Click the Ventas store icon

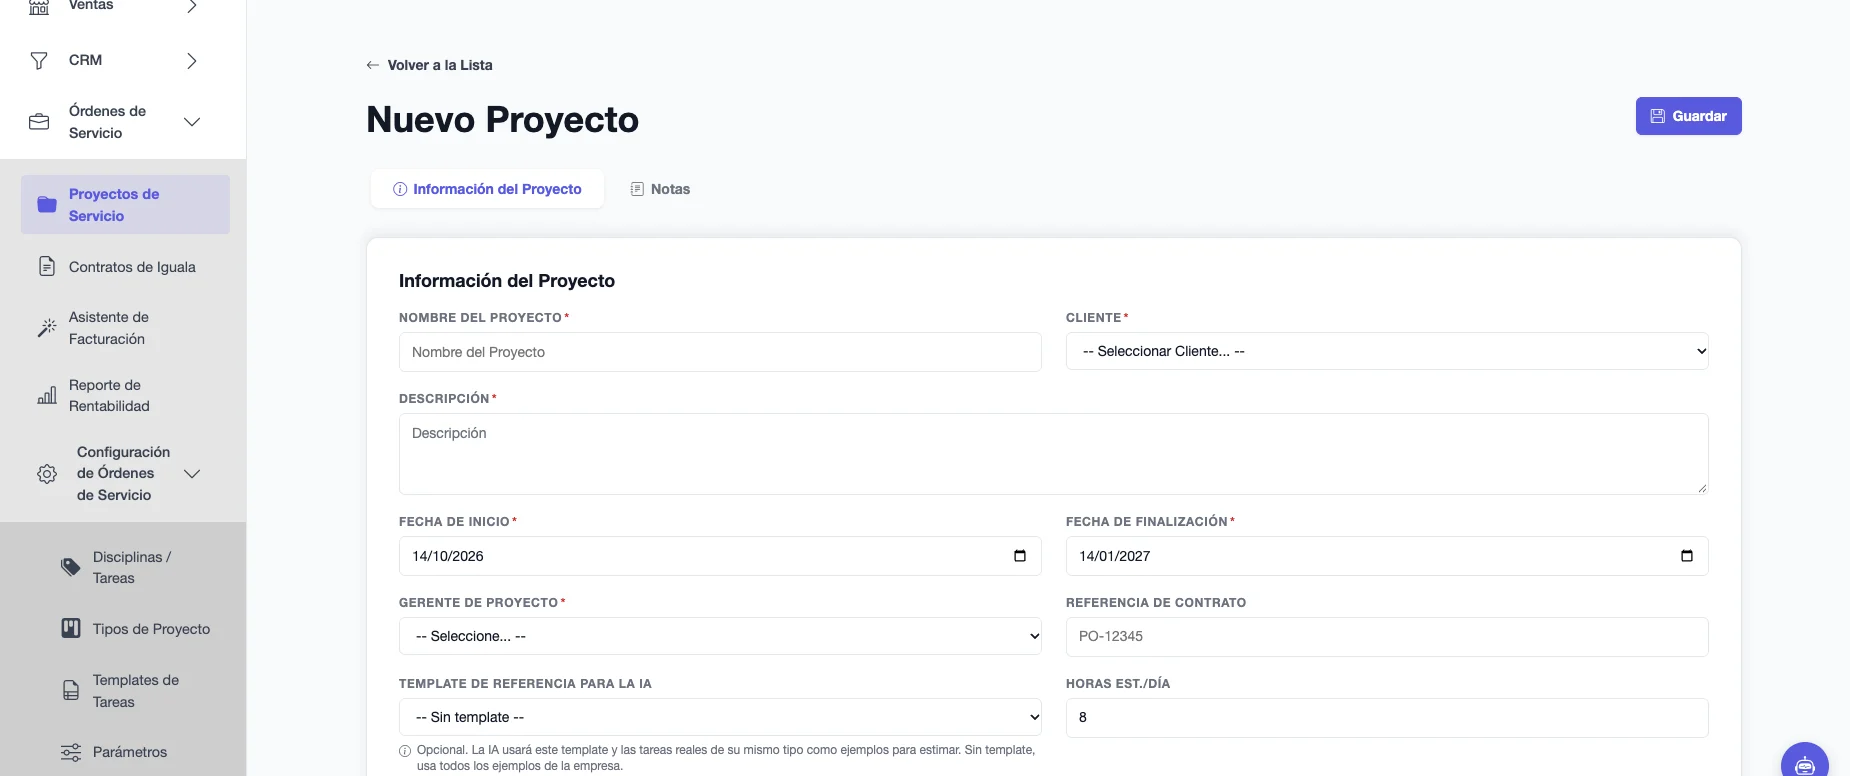pyautogui.click(x=39, y=6)
